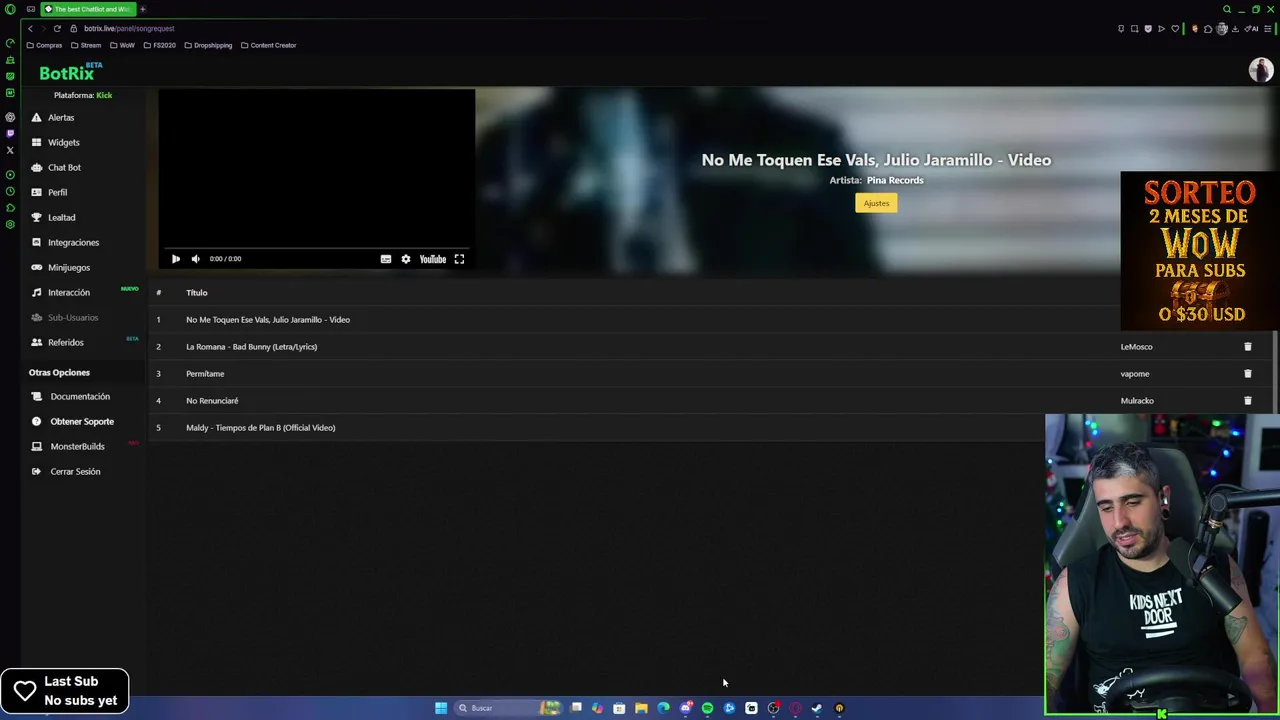Open WoW bookmark folder
1280x720 pixels.
point(122,46)
